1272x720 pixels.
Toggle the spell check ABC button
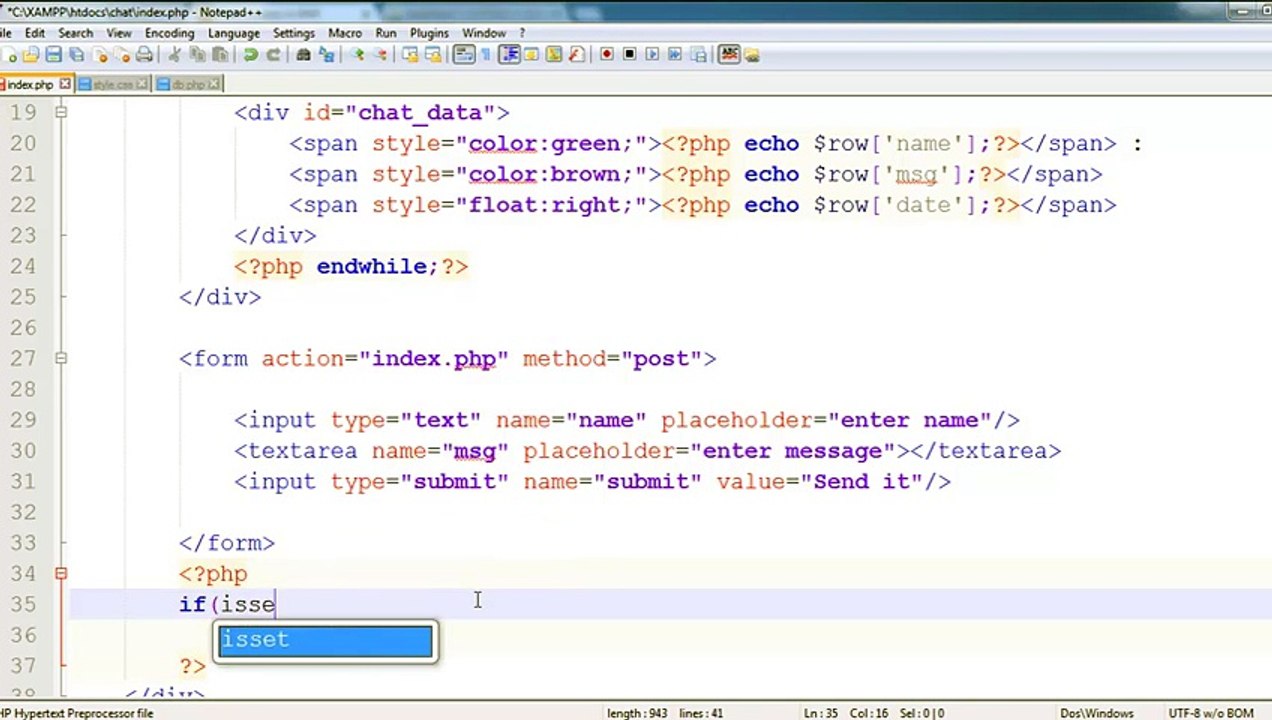(x=729, y=54)
